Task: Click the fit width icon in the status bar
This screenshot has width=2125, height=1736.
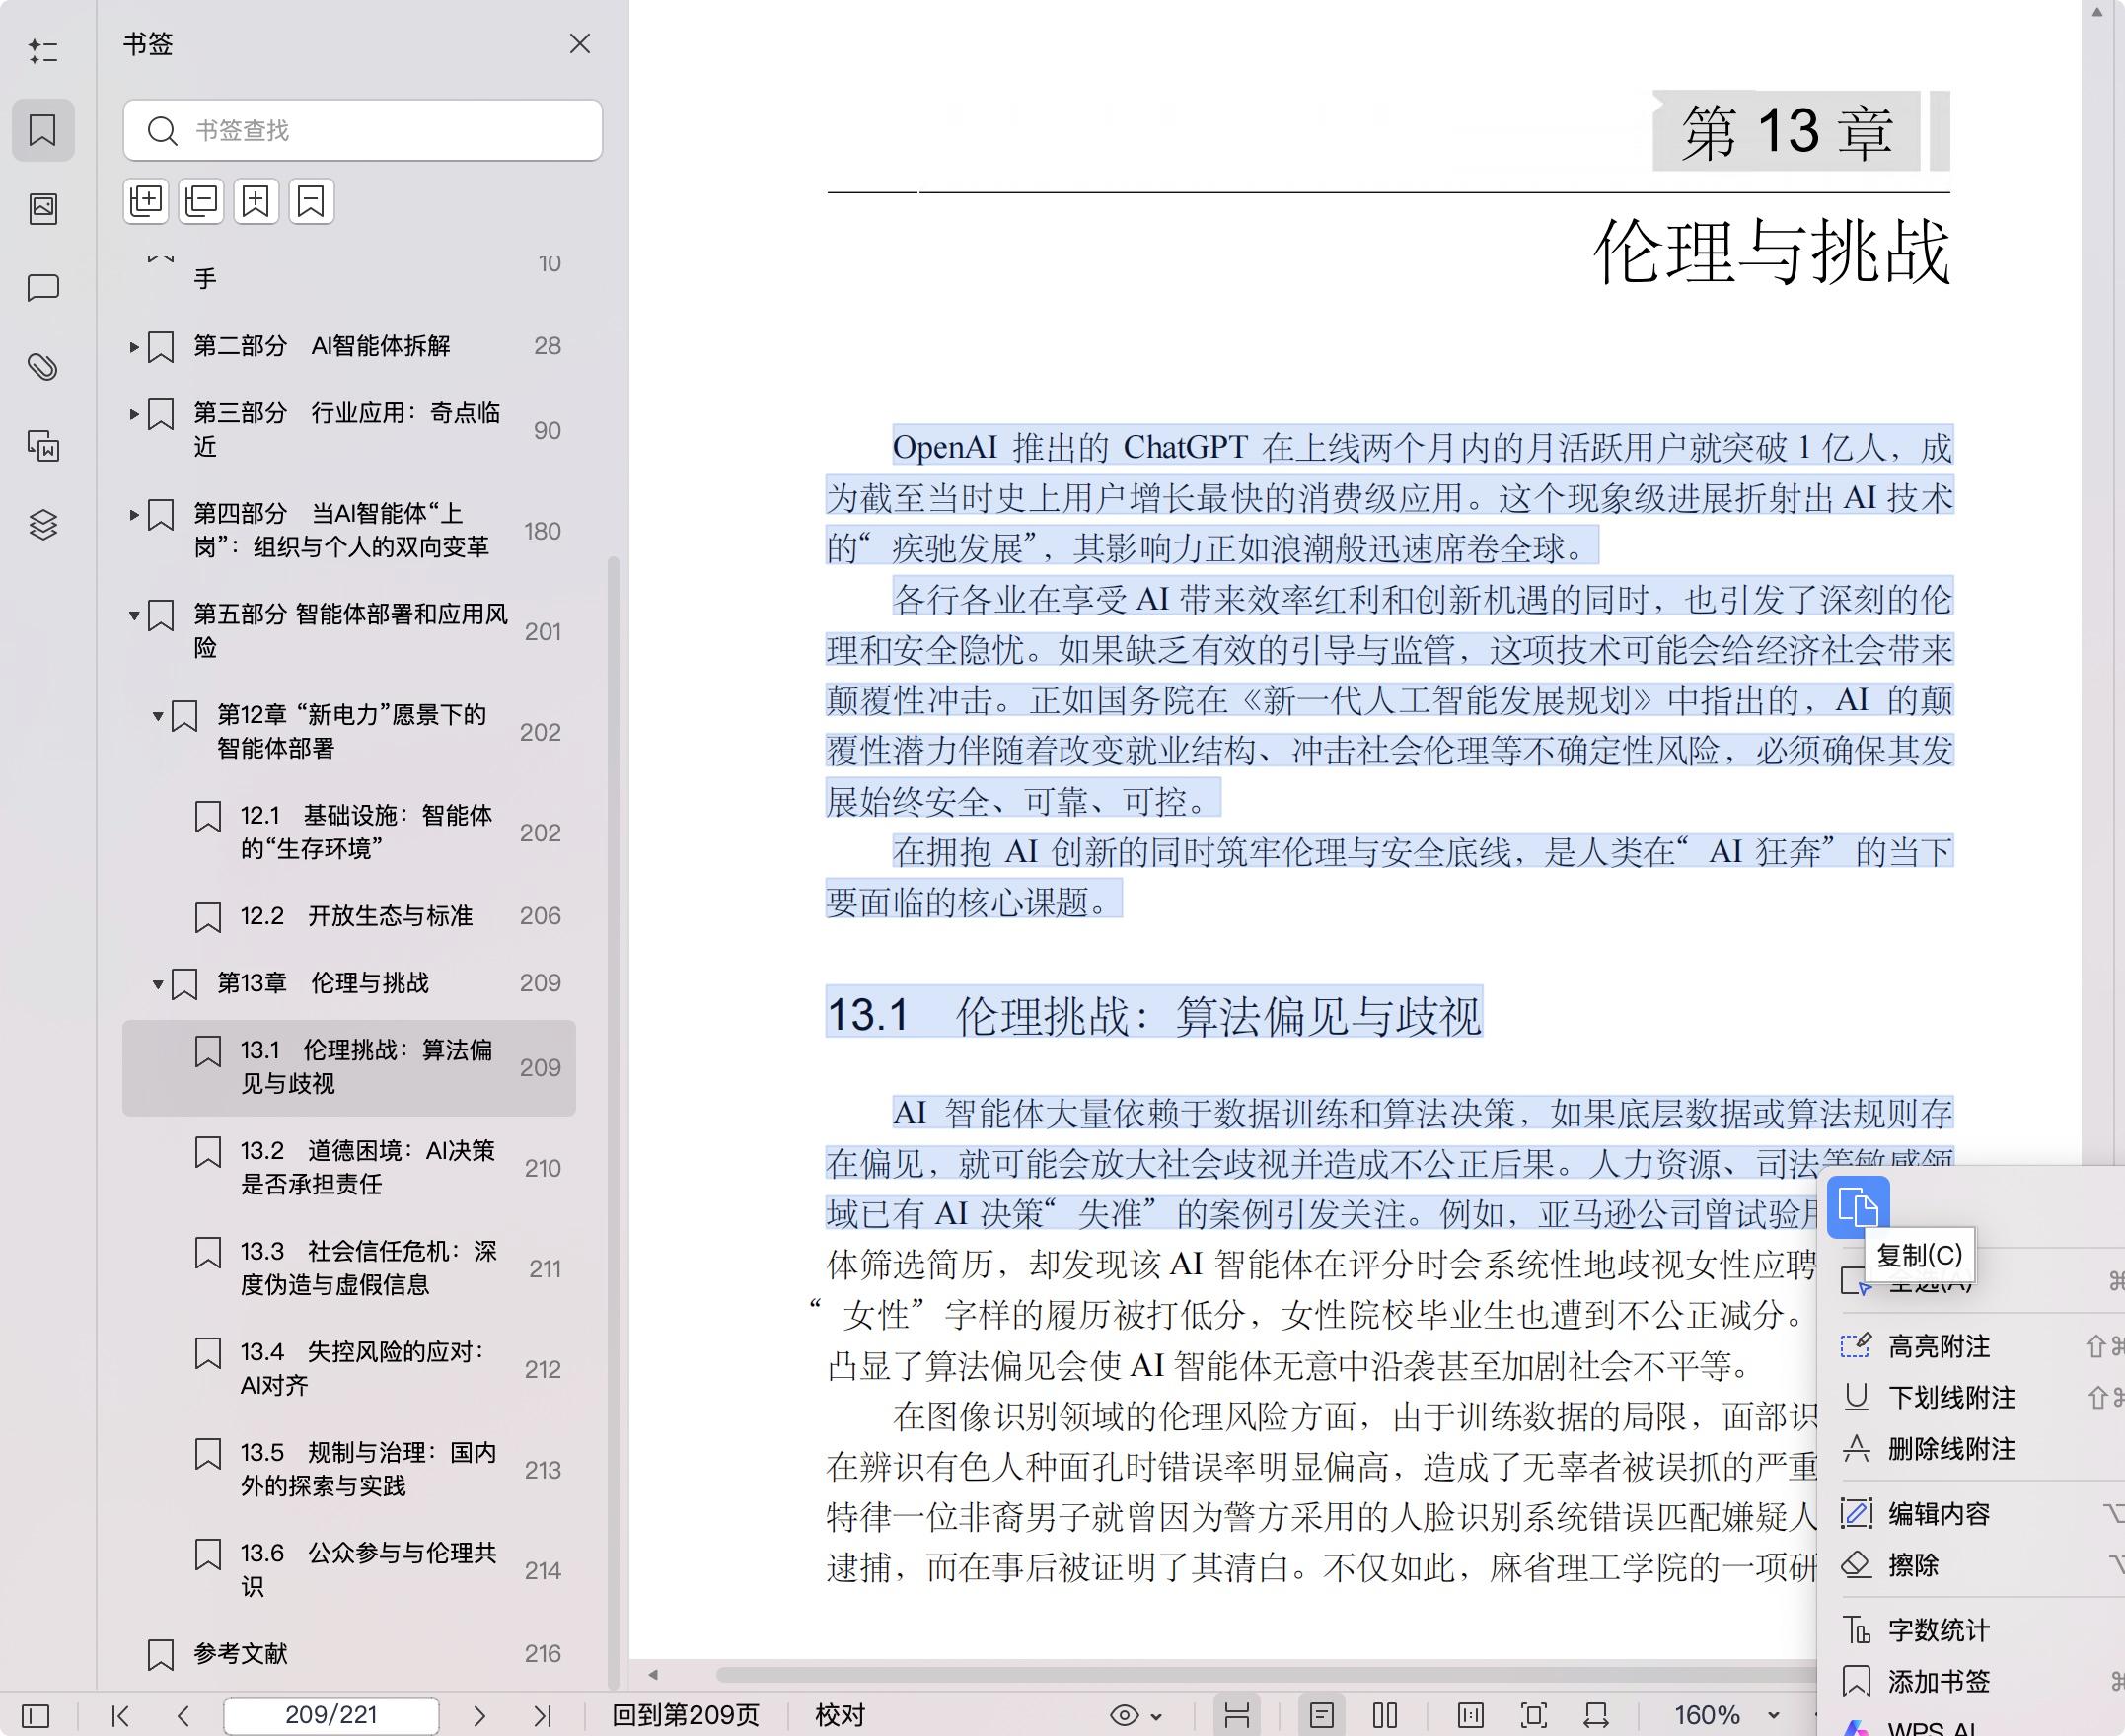Action: click(1596, 1716)
